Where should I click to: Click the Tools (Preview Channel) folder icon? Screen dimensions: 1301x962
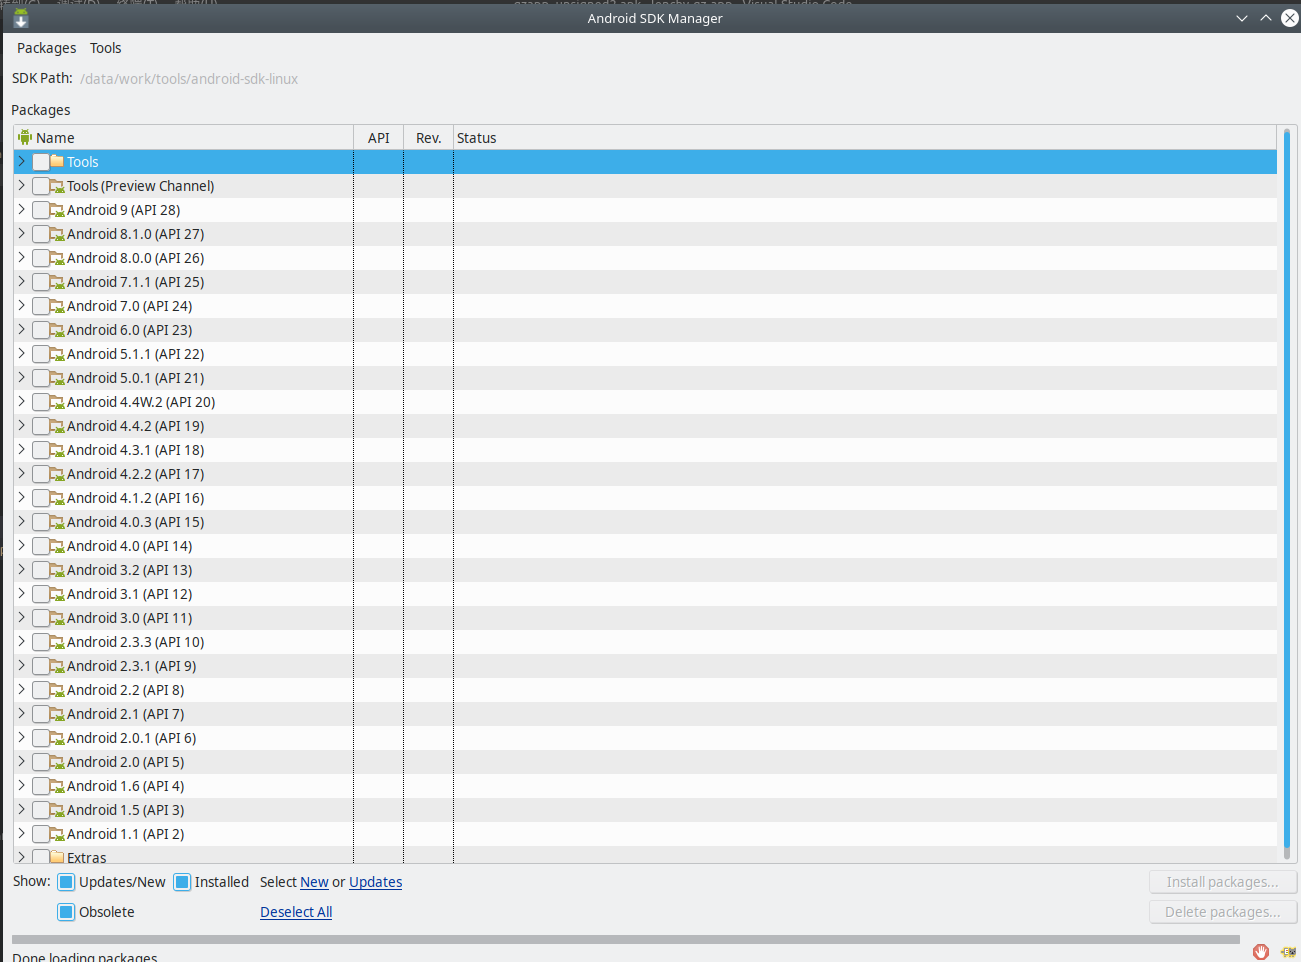(x=57, y=186)
